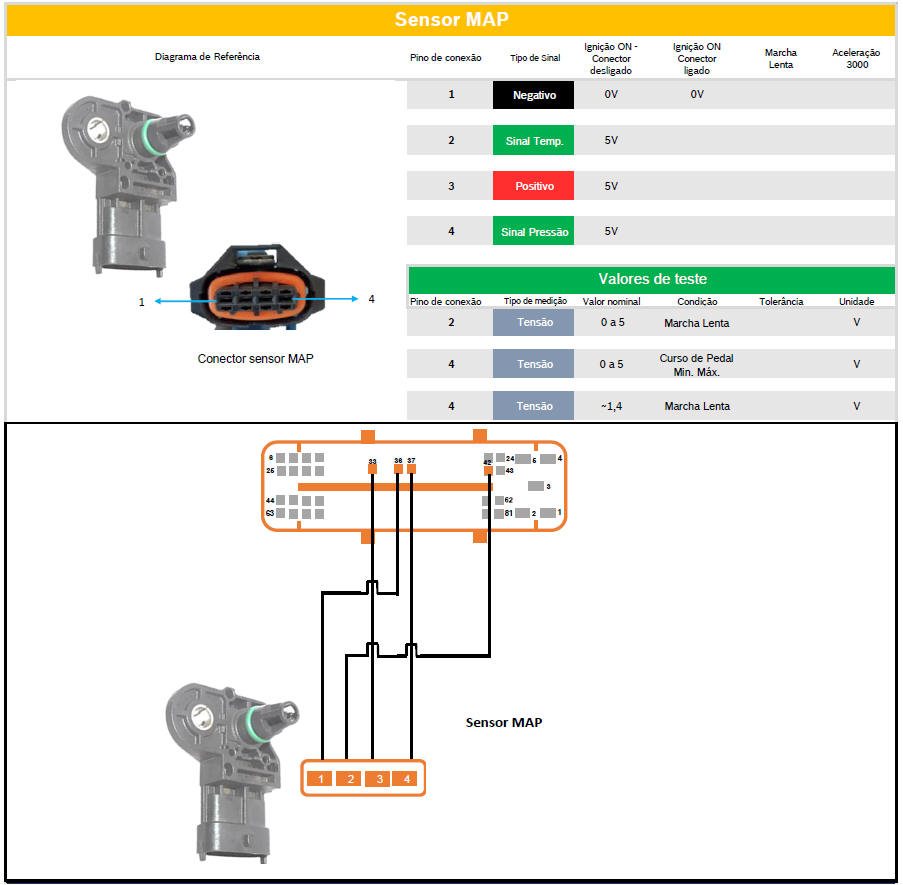The width and height of the screenshot is (903, 885).
Task: Click ECU connector pin 37
Action: pos(411,467)
